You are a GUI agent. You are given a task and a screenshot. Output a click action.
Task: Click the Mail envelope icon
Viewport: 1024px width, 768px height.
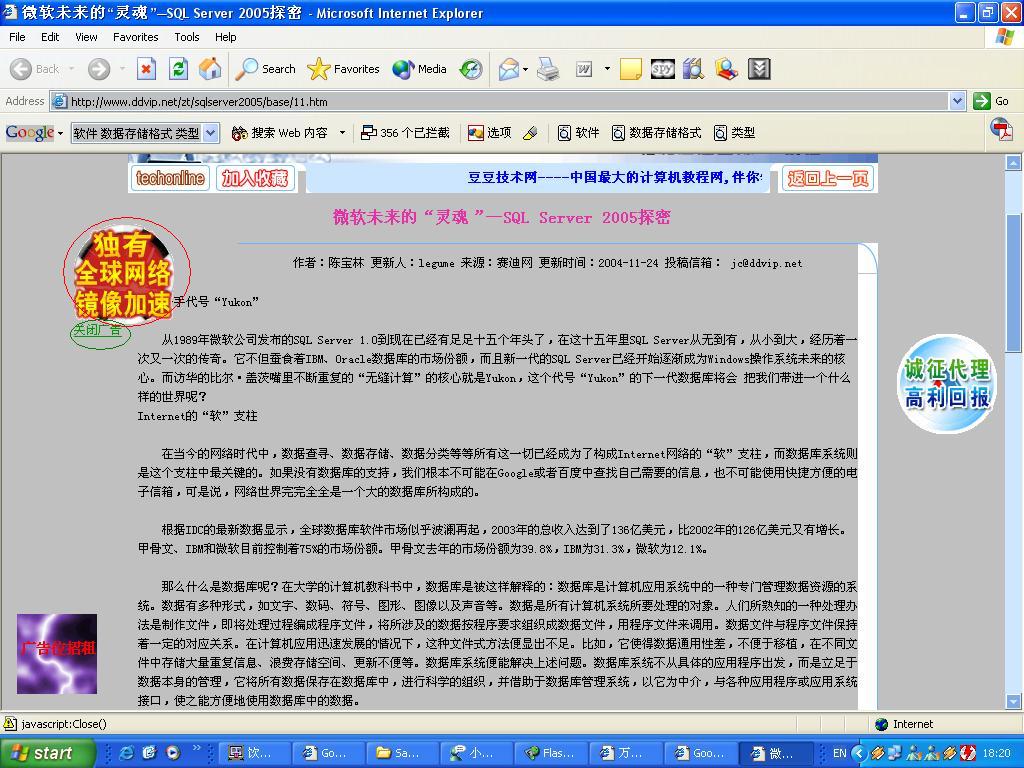(509, 69)
